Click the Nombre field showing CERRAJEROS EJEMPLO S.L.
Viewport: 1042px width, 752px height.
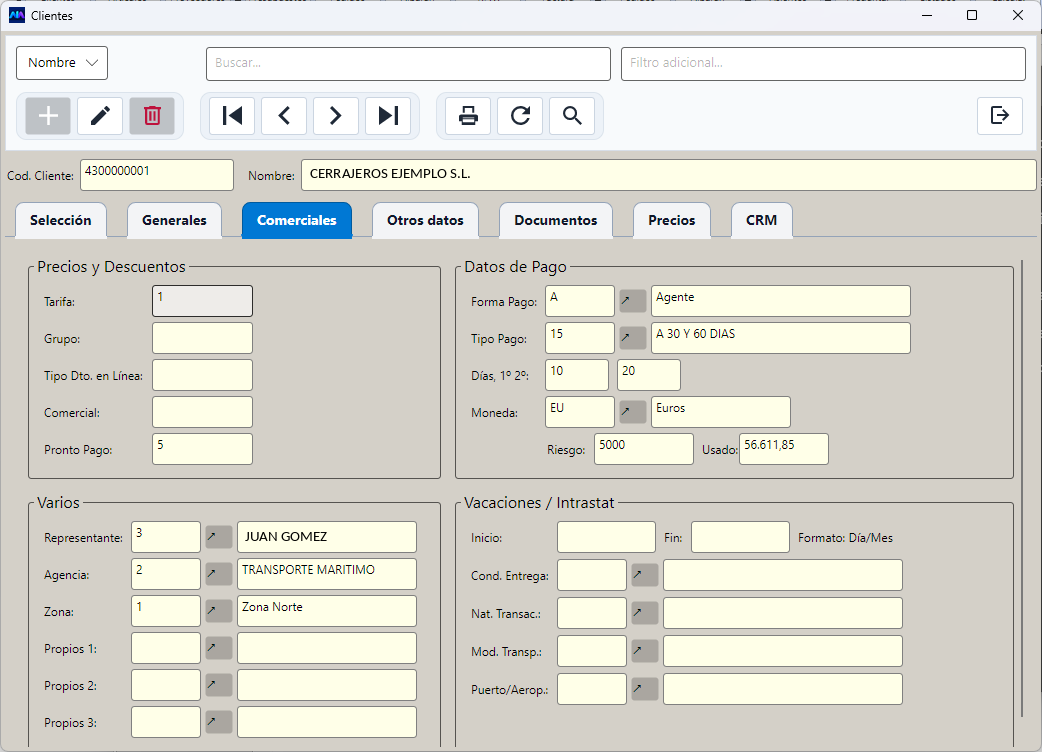point(669,175)
